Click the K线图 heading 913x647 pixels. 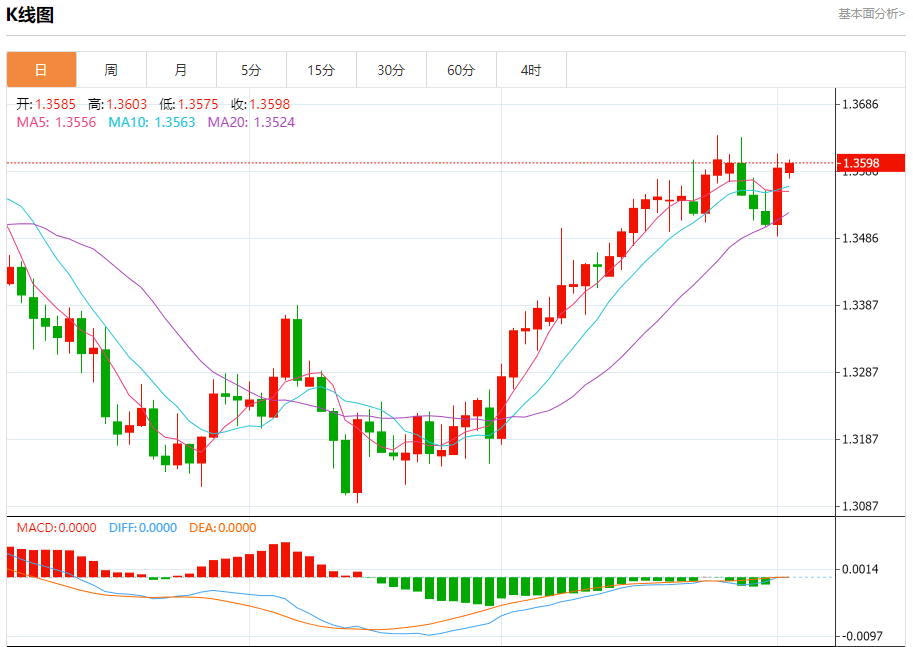point(30,15)
